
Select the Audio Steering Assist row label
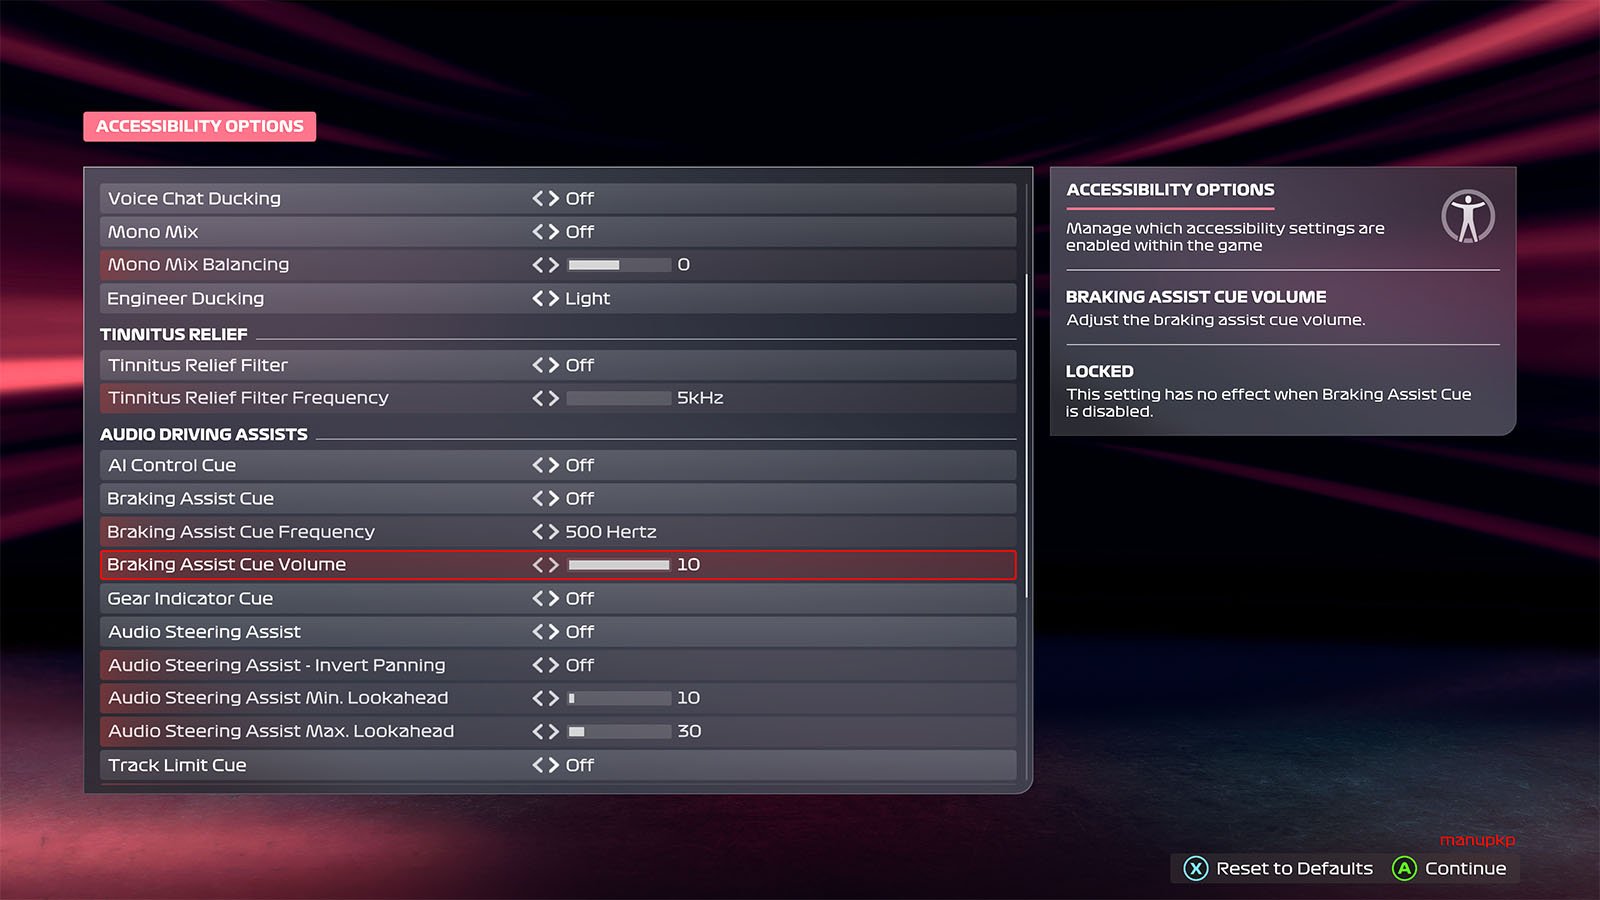(204, 631)
